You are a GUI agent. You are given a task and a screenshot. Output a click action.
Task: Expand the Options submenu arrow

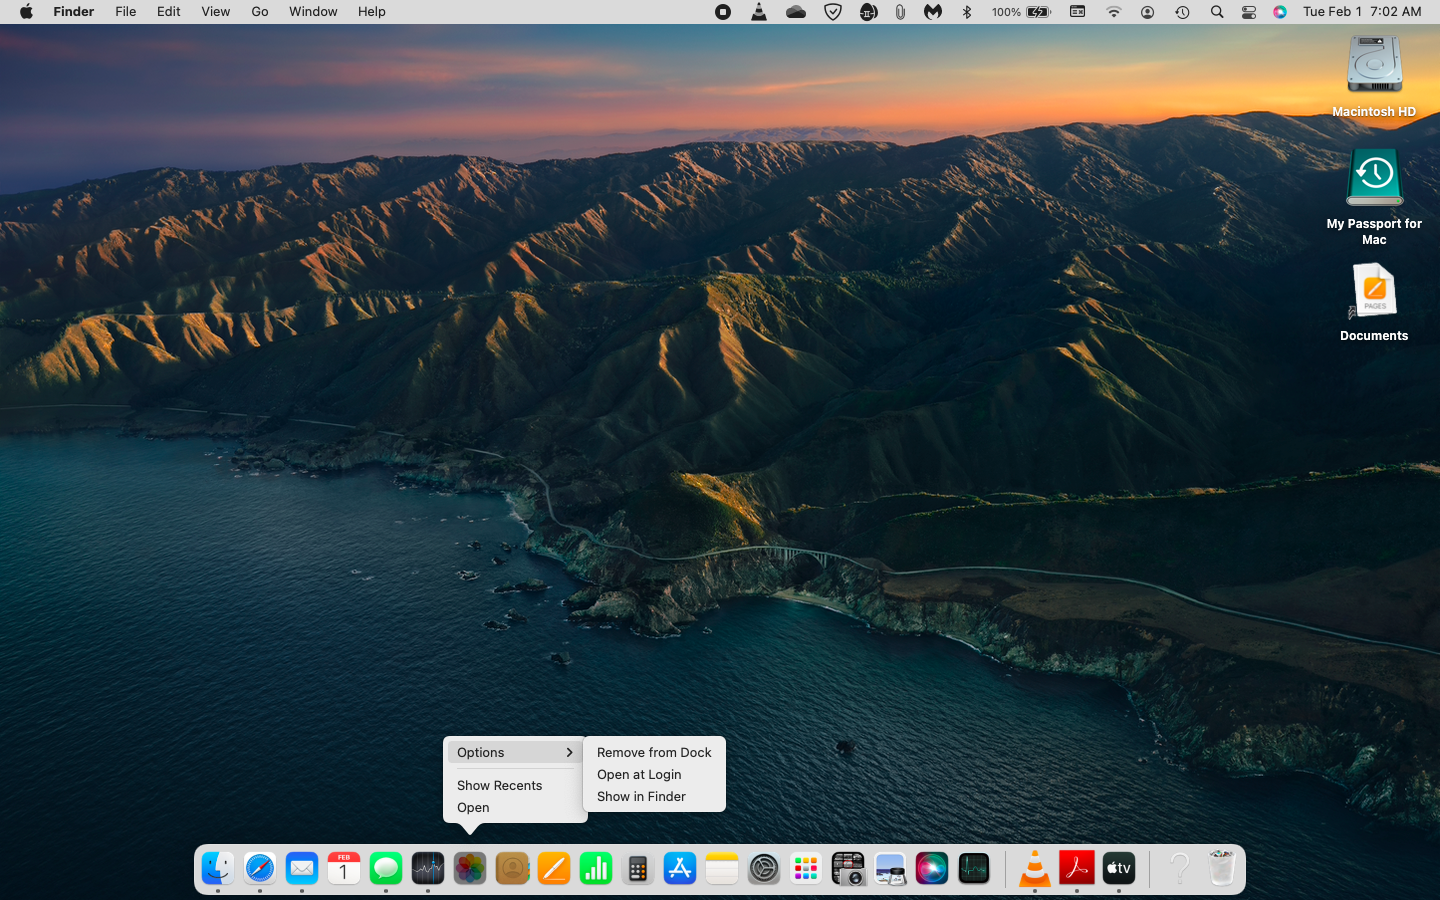tap(569, 752)
